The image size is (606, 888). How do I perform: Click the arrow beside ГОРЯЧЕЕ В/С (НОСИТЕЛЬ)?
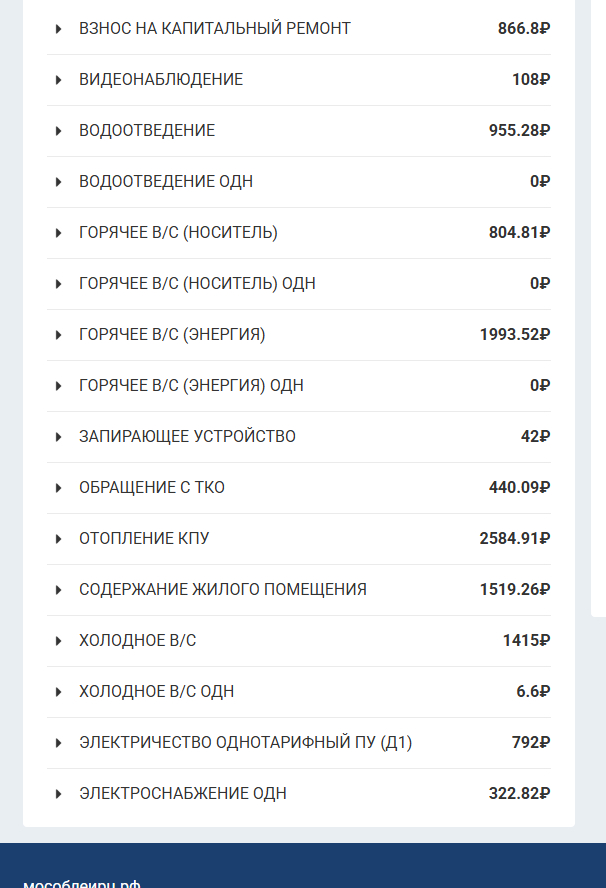pyautogui.click(x=60, y=233)
